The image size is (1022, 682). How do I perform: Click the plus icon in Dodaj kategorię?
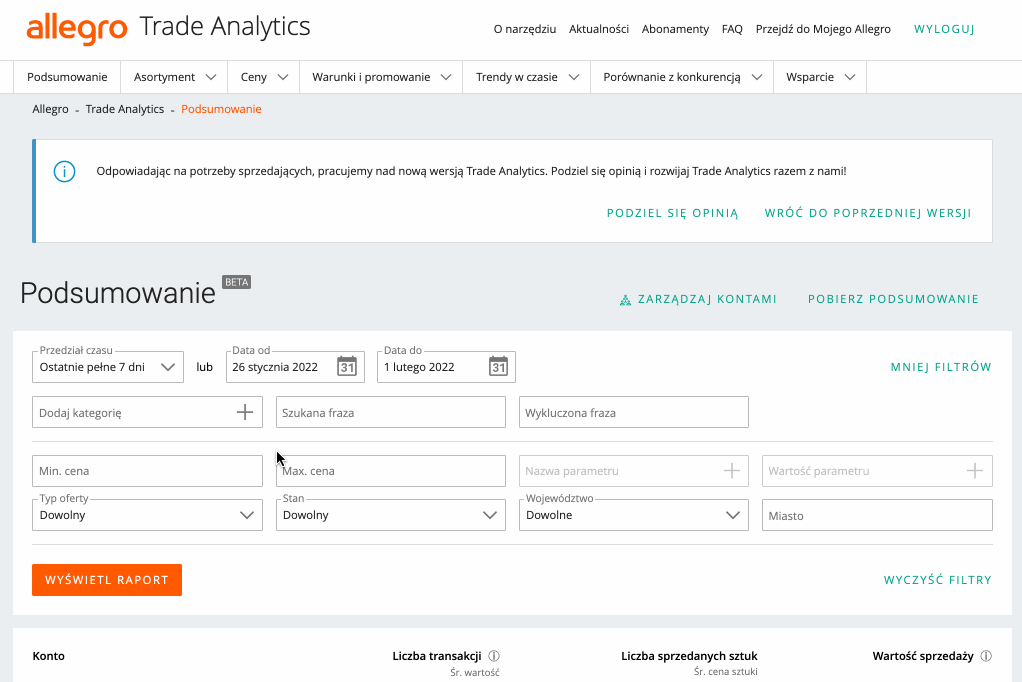pos(244,412)
